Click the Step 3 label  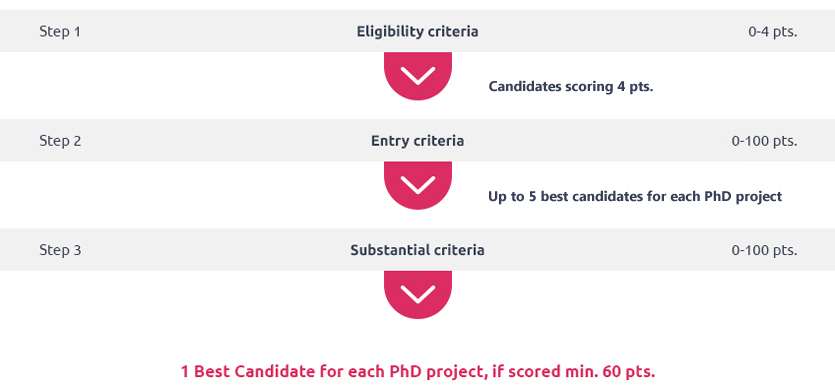60,250
